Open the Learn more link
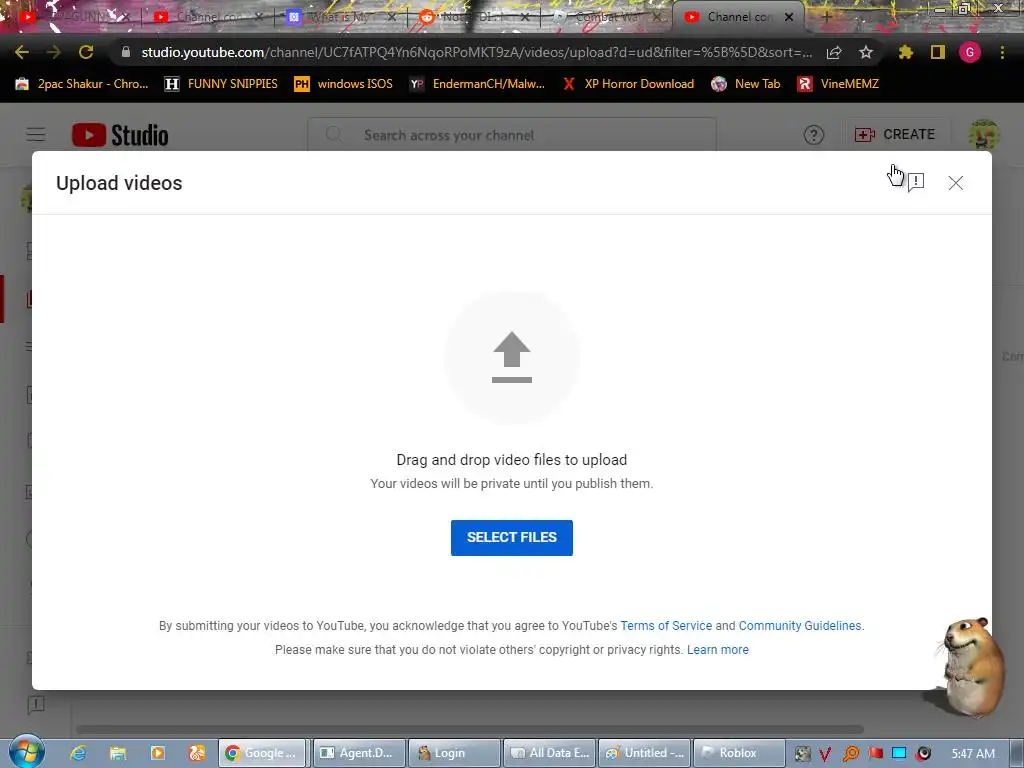1024x768 pixels. [718, 650]
